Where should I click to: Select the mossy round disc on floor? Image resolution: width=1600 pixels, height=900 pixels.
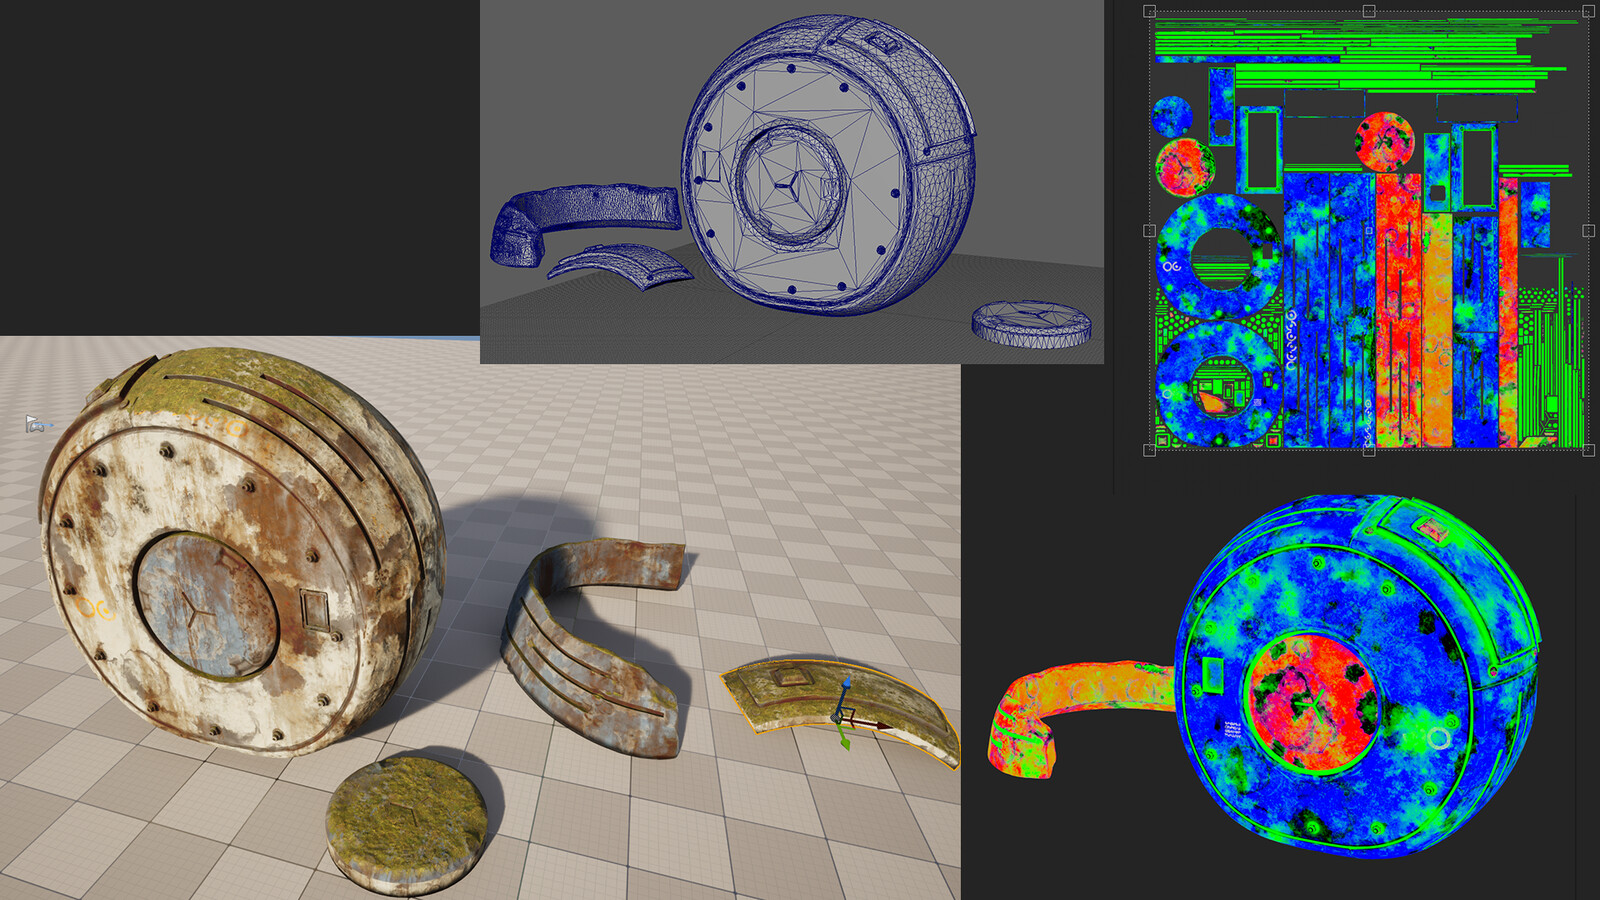click(x=407, y=825)
